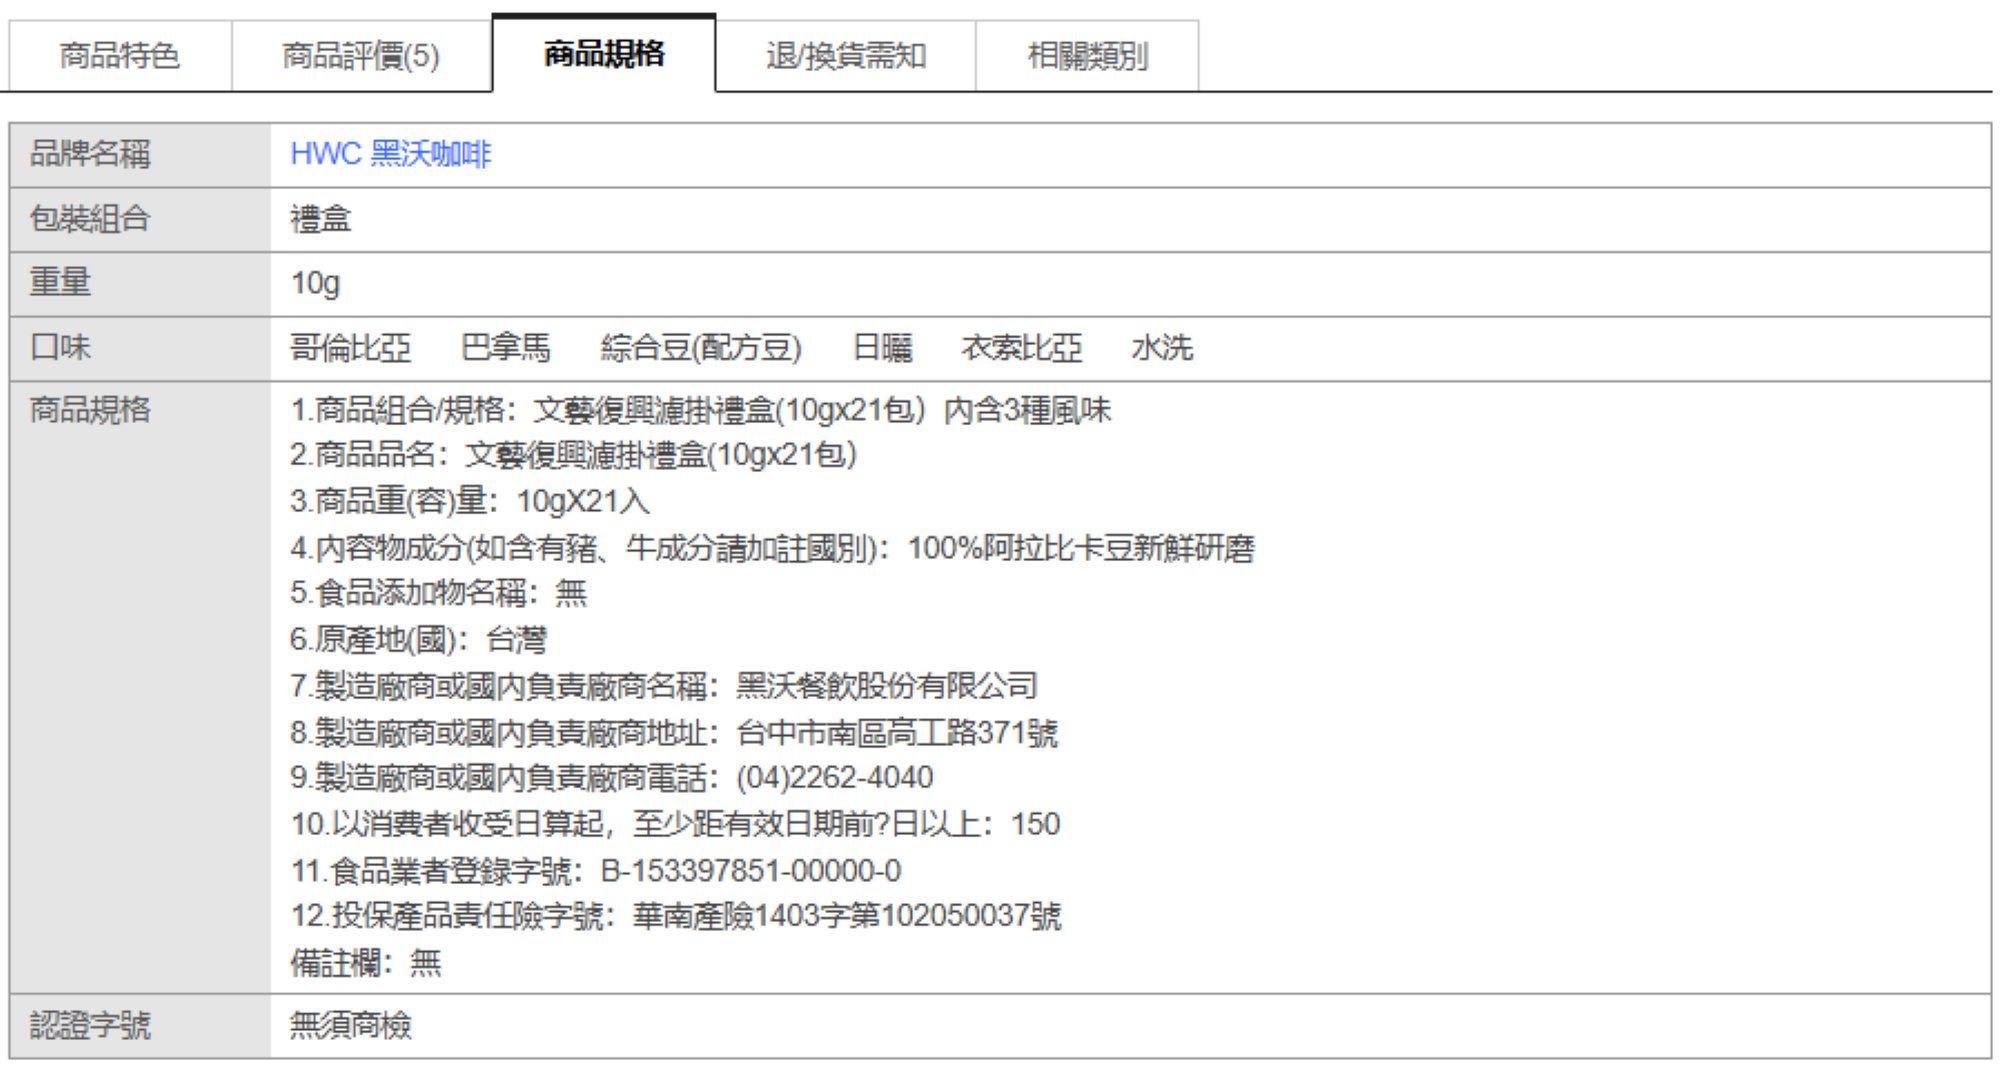Screen dimensions: 2000x1078
Task: Click the phone number (04)2262-4040 line
Action: 612,778
